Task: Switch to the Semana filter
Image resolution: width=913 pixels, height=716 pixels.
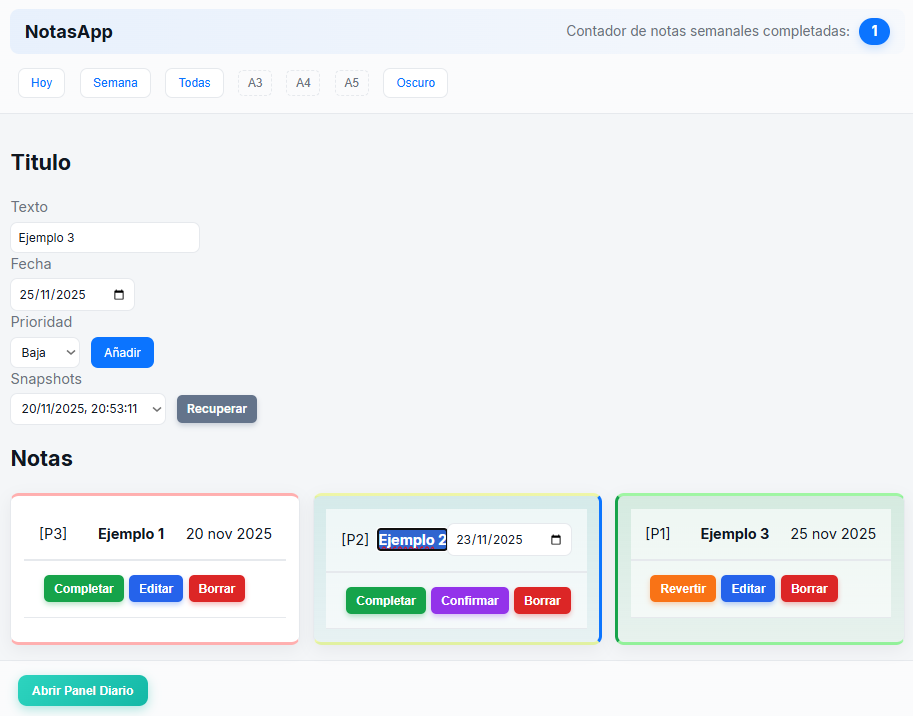Action: 114,82
